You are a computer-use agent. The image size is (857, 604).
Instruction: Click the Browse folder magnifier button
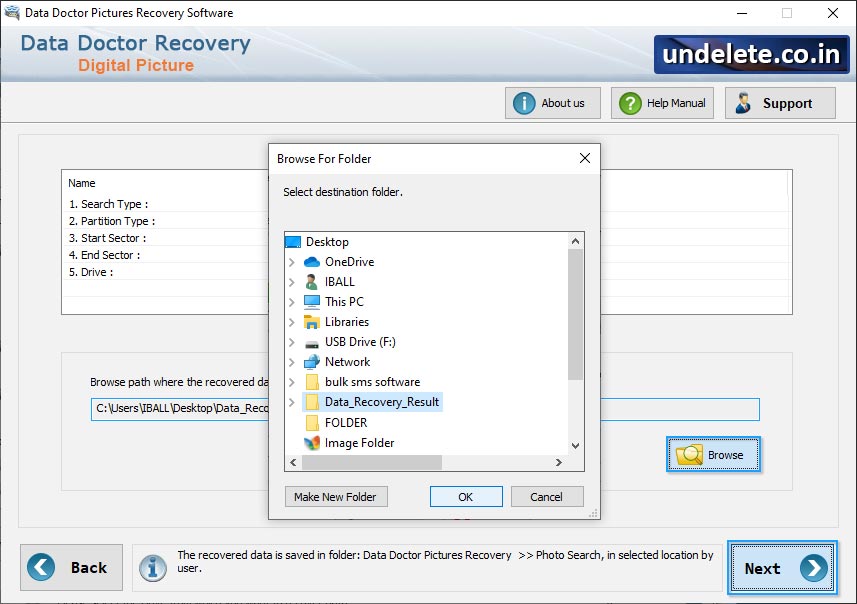click(713, 455)
